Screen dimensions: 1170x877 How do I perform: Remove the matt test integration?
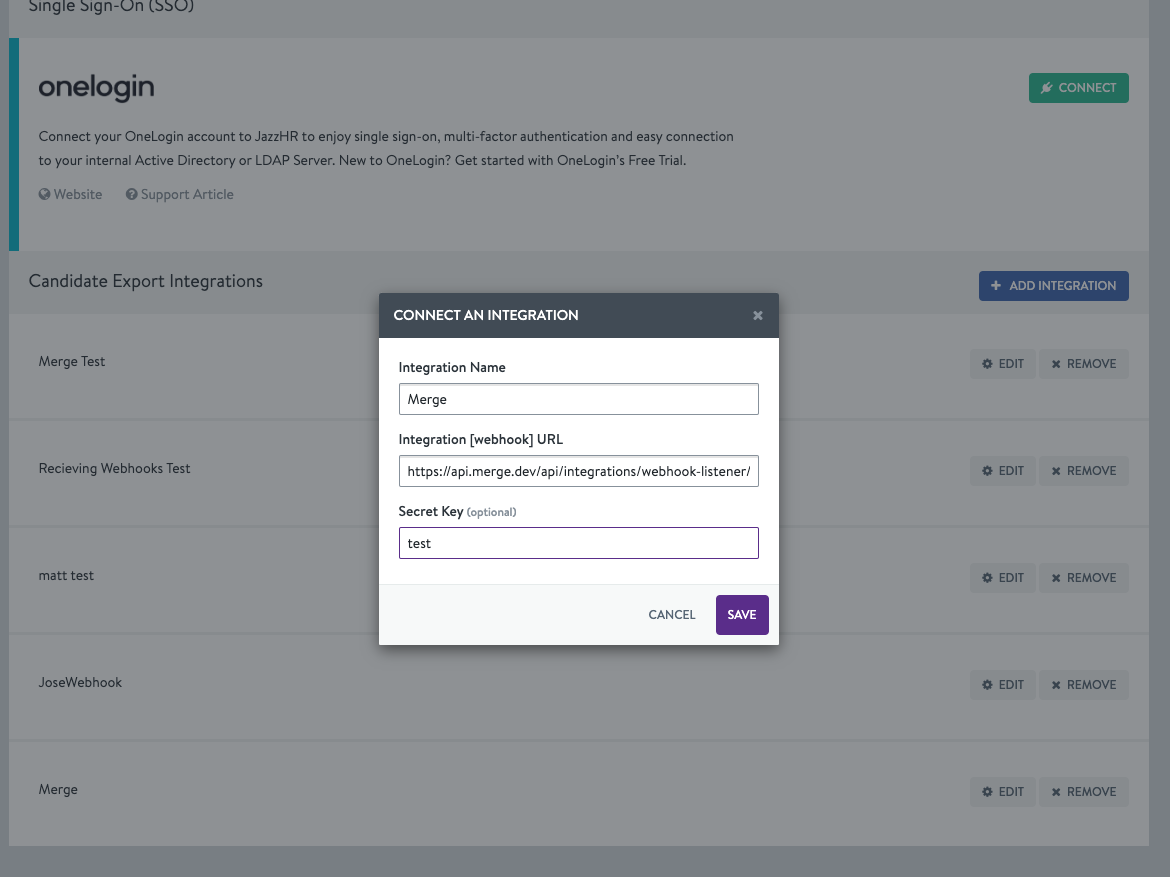point(1083,578)
